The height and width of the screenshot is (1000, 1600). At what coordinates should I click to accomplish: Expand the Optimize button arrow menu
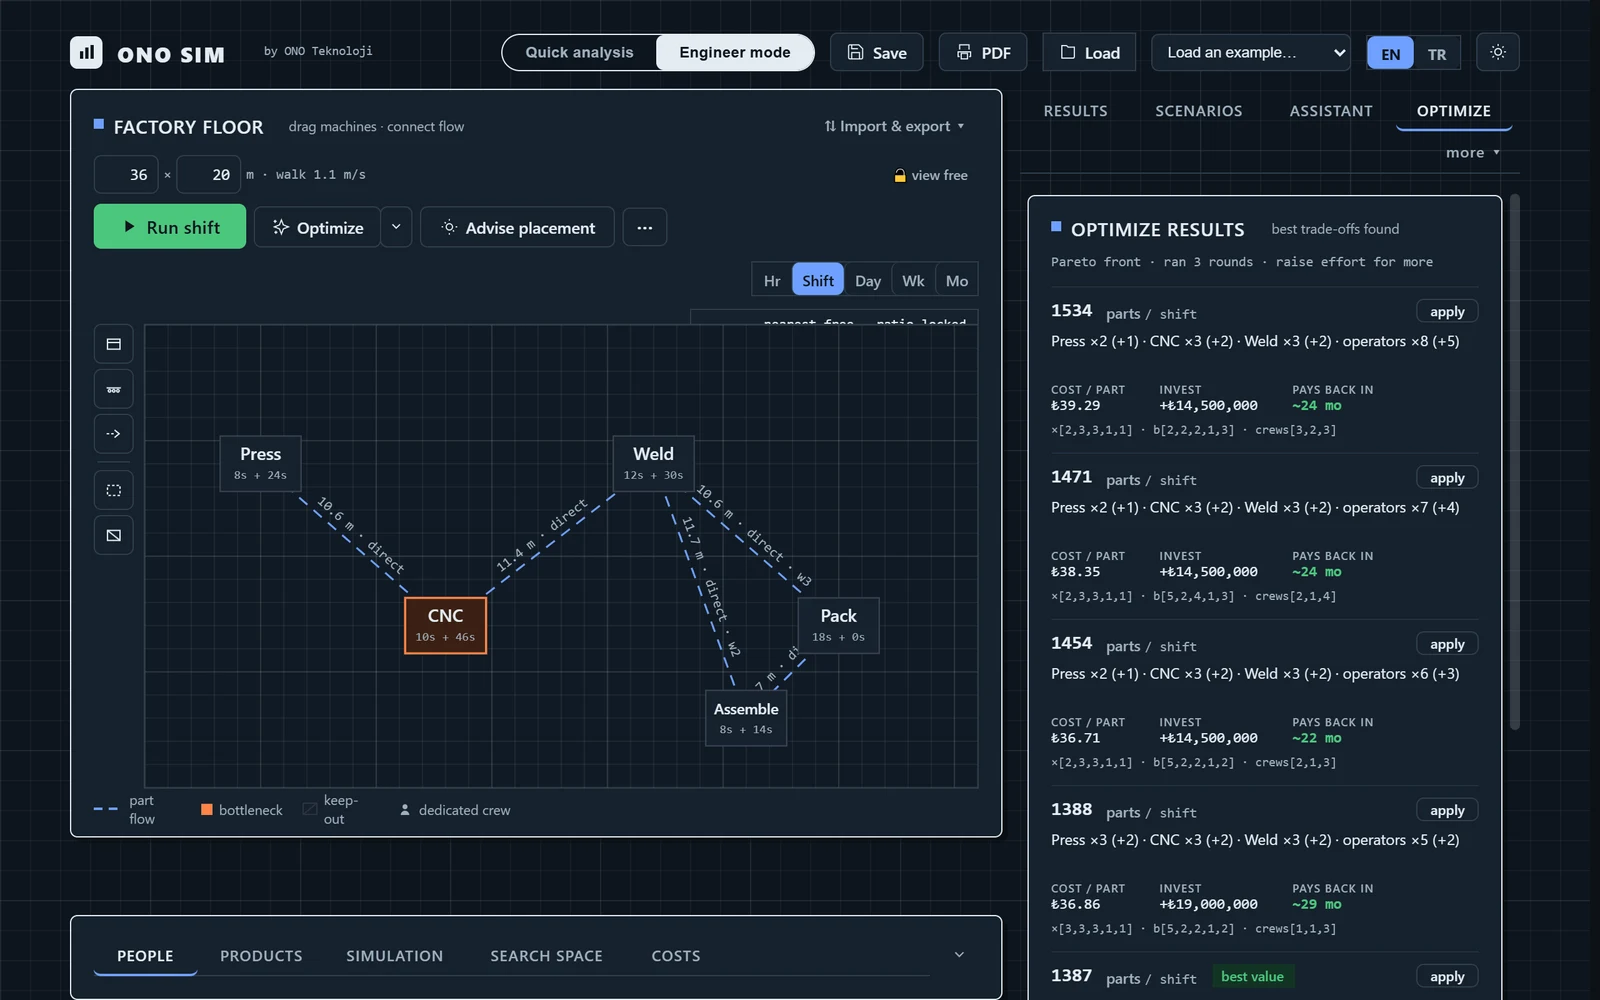[396, 228]
